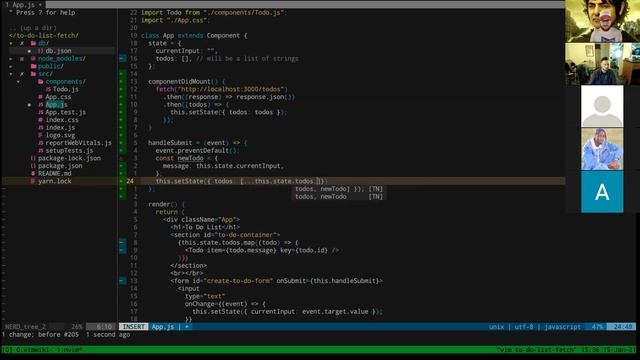Collapse the db folder arrow
Image resolution: width=640 pixels, height=360 pixels.
coord(11,43)
